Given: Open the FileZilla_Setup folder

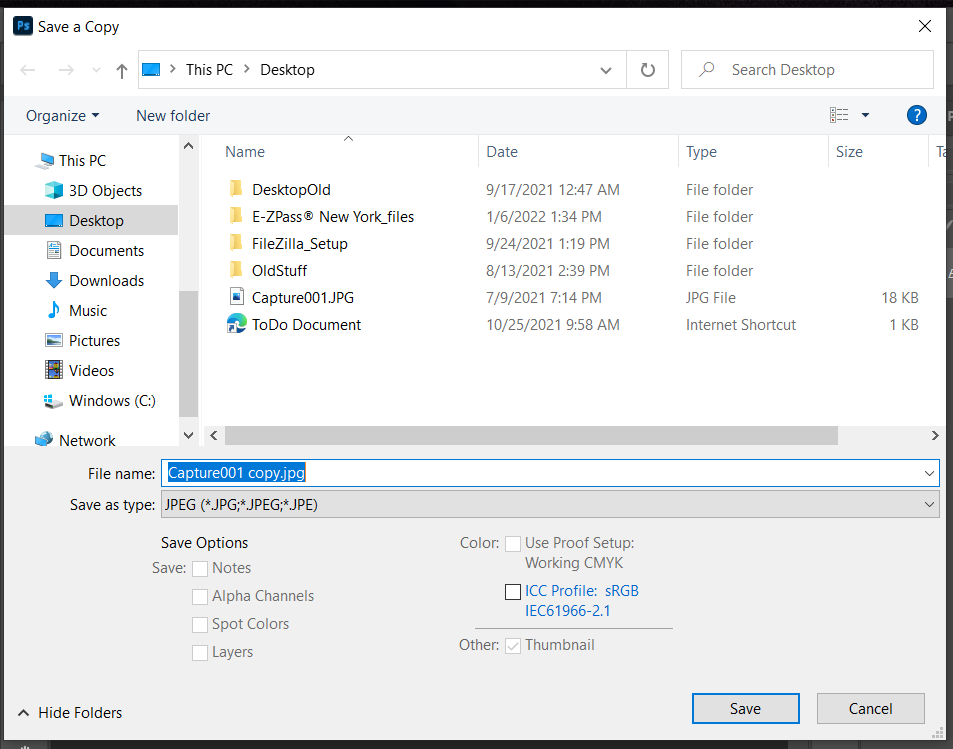Looking at the screenshot, I should point(299,243).
